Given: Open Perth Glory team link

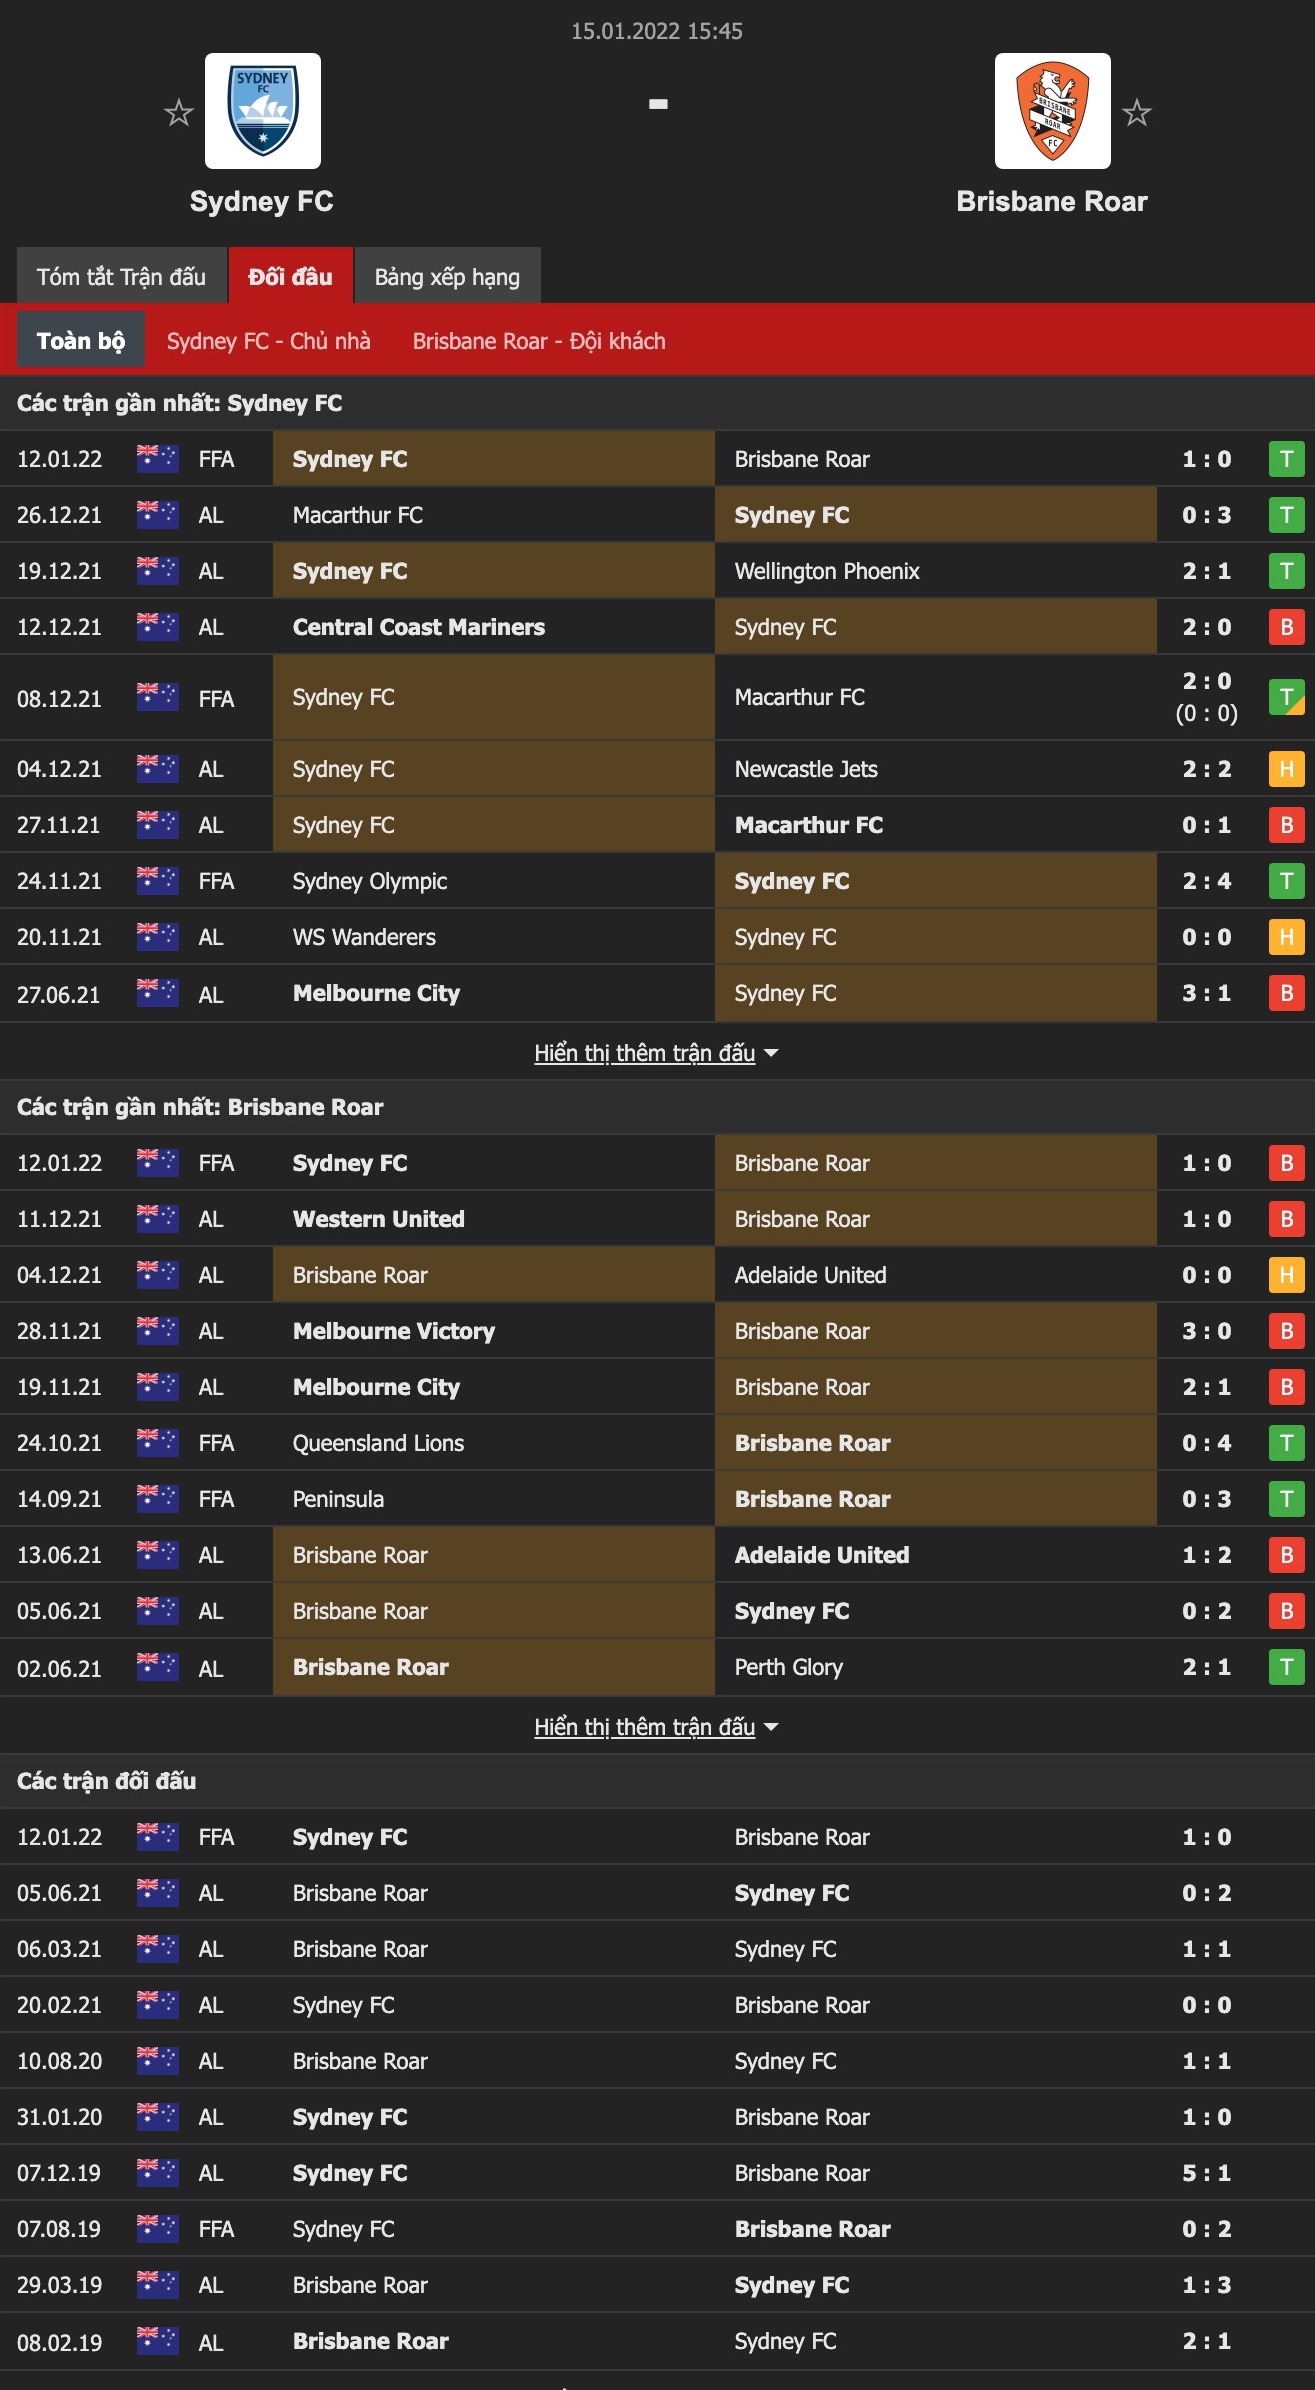Looking at the screenshot, I should 789,1667.
